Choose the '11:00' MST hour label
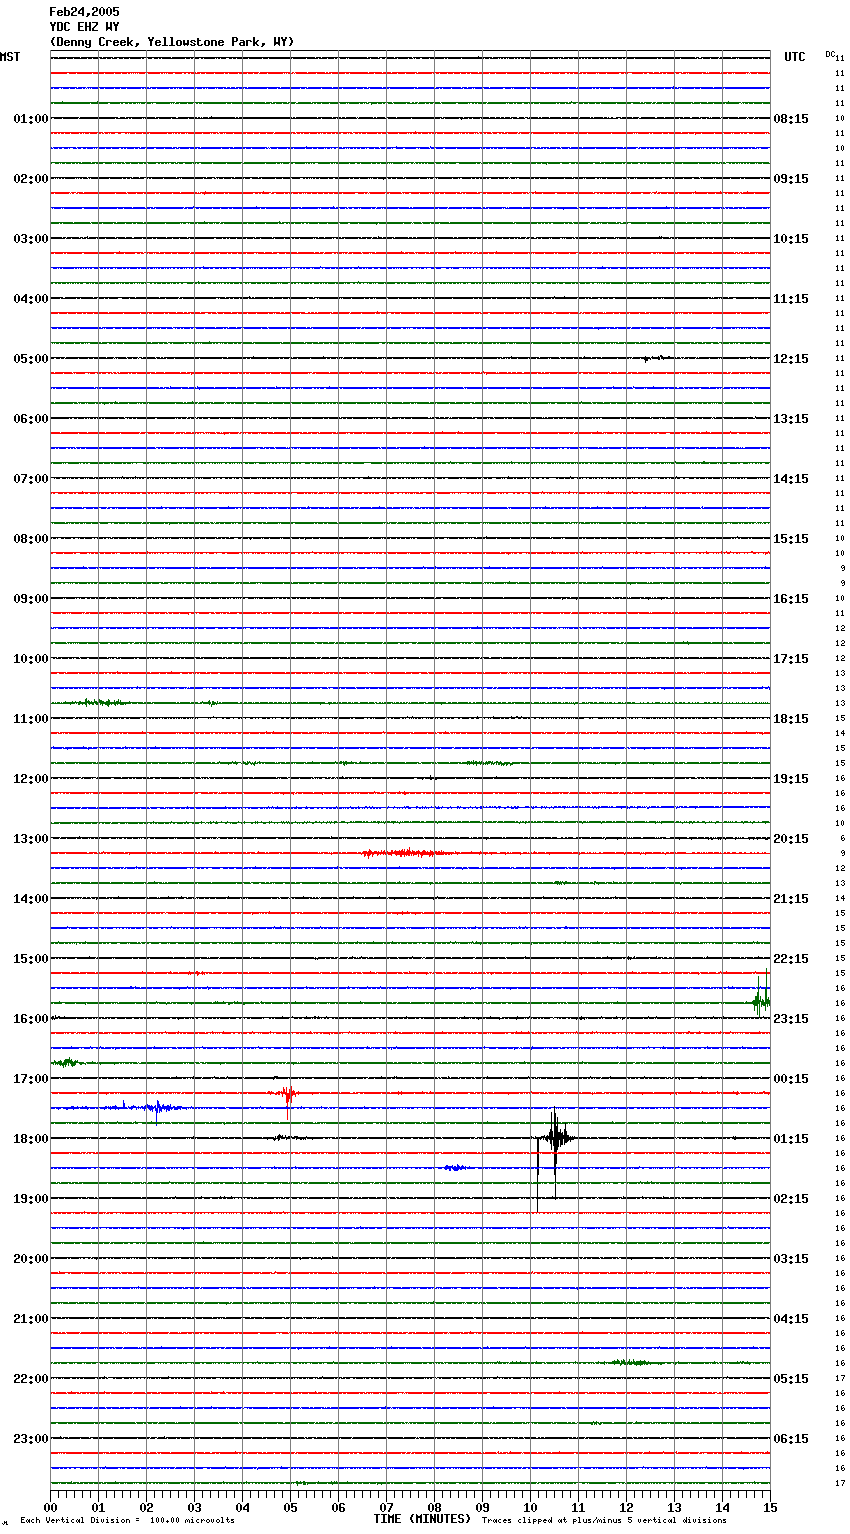The width and height of the screenshot is (850, 1534). pyautogui.click(x=31, y=719)
